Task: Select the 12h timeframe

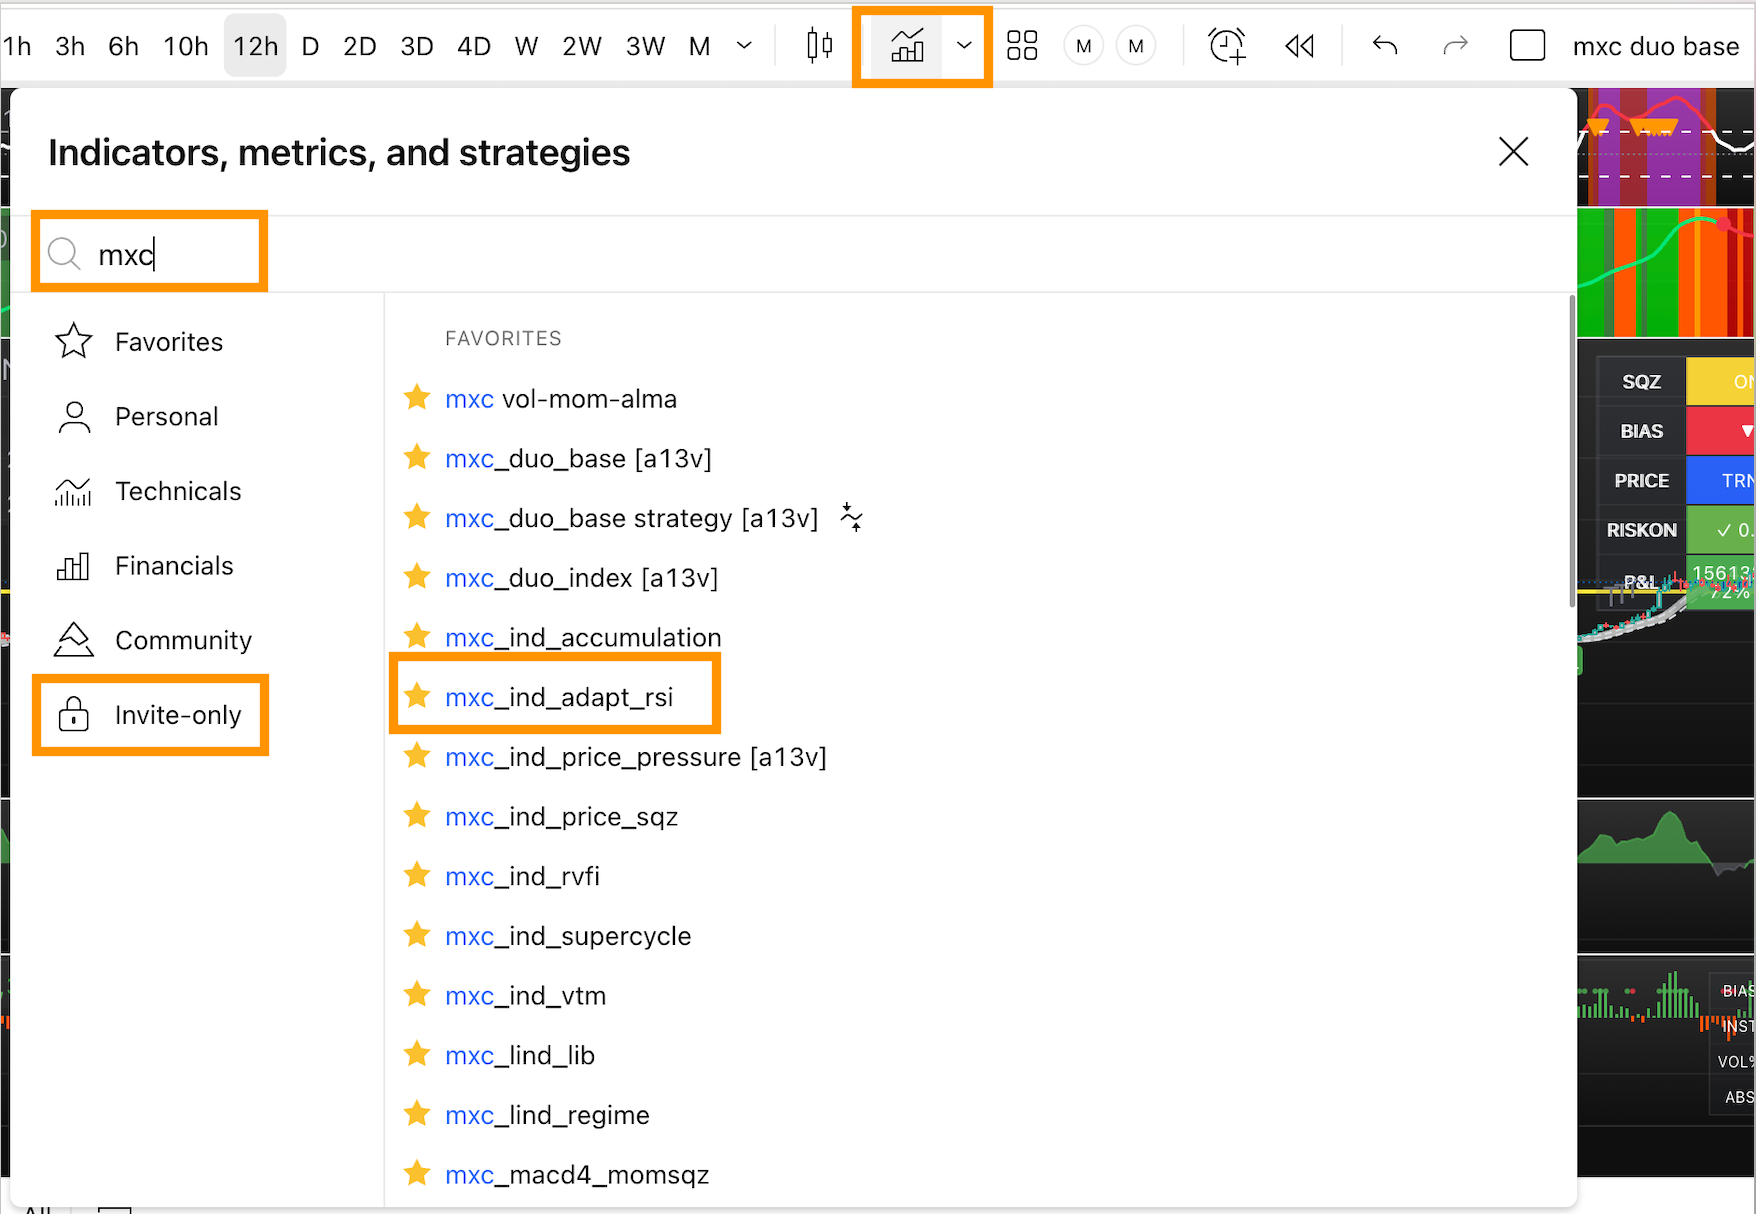Action: tap(255, 46)
